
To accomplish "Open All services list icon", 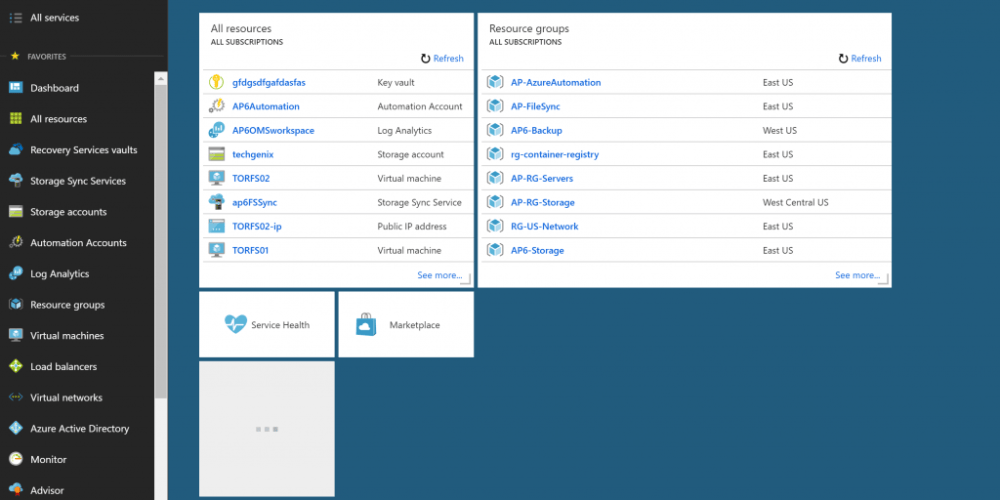I will [x=16, y=18].
